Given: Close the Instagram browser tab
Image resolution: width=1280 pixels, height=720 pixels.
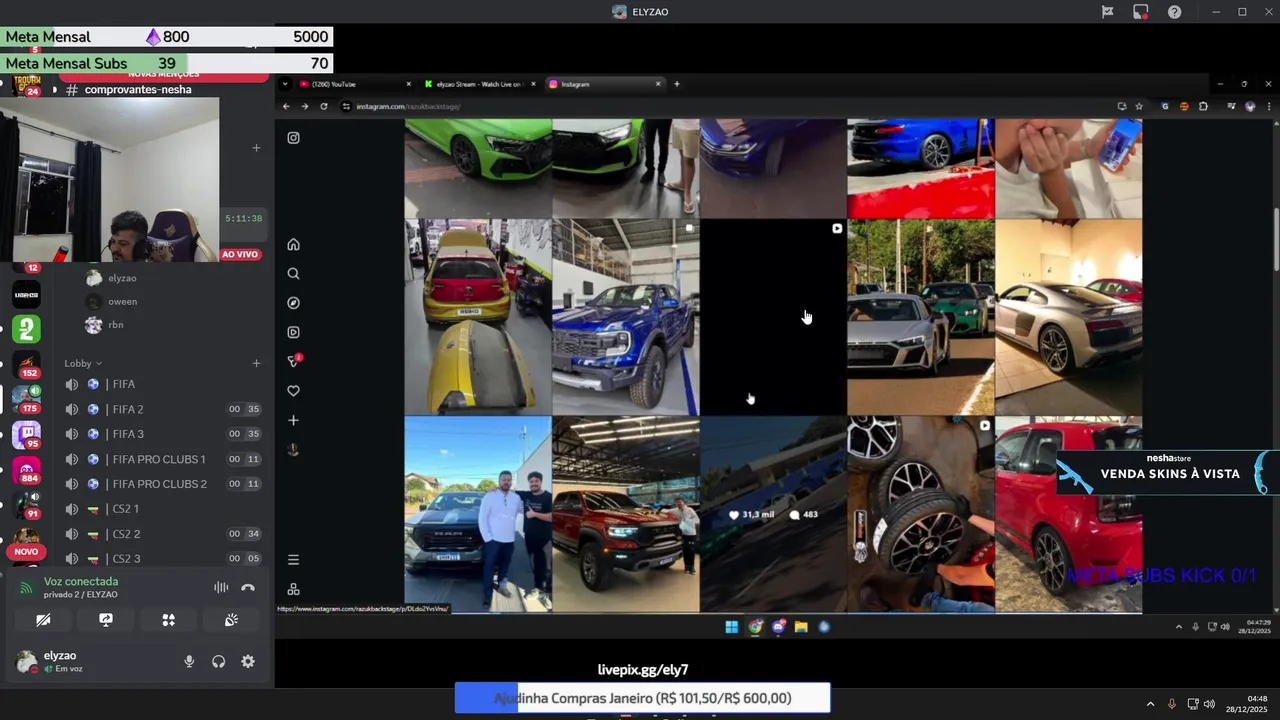Looking at the screenshot, I should pos(658,84).
